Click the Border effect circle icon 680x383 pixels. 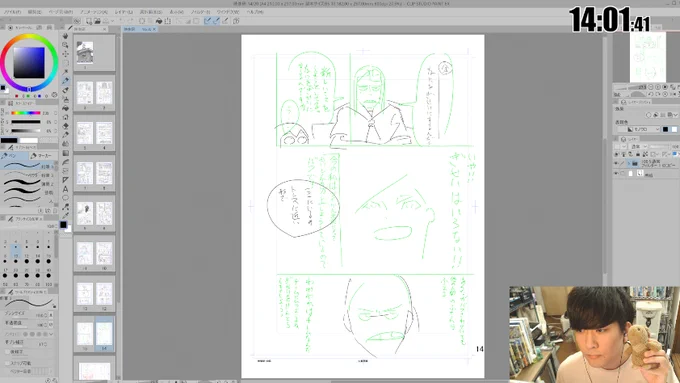tap(649, 115)
